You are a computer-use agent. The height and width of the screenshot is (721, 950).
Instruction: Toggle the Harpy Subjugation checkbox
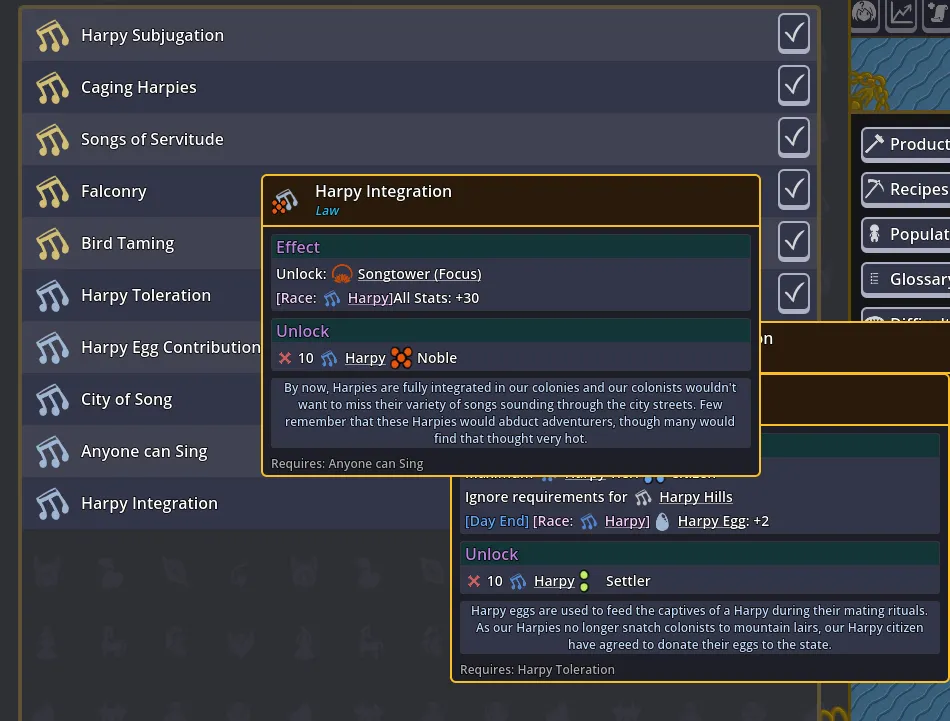click(x=794, y=33)
